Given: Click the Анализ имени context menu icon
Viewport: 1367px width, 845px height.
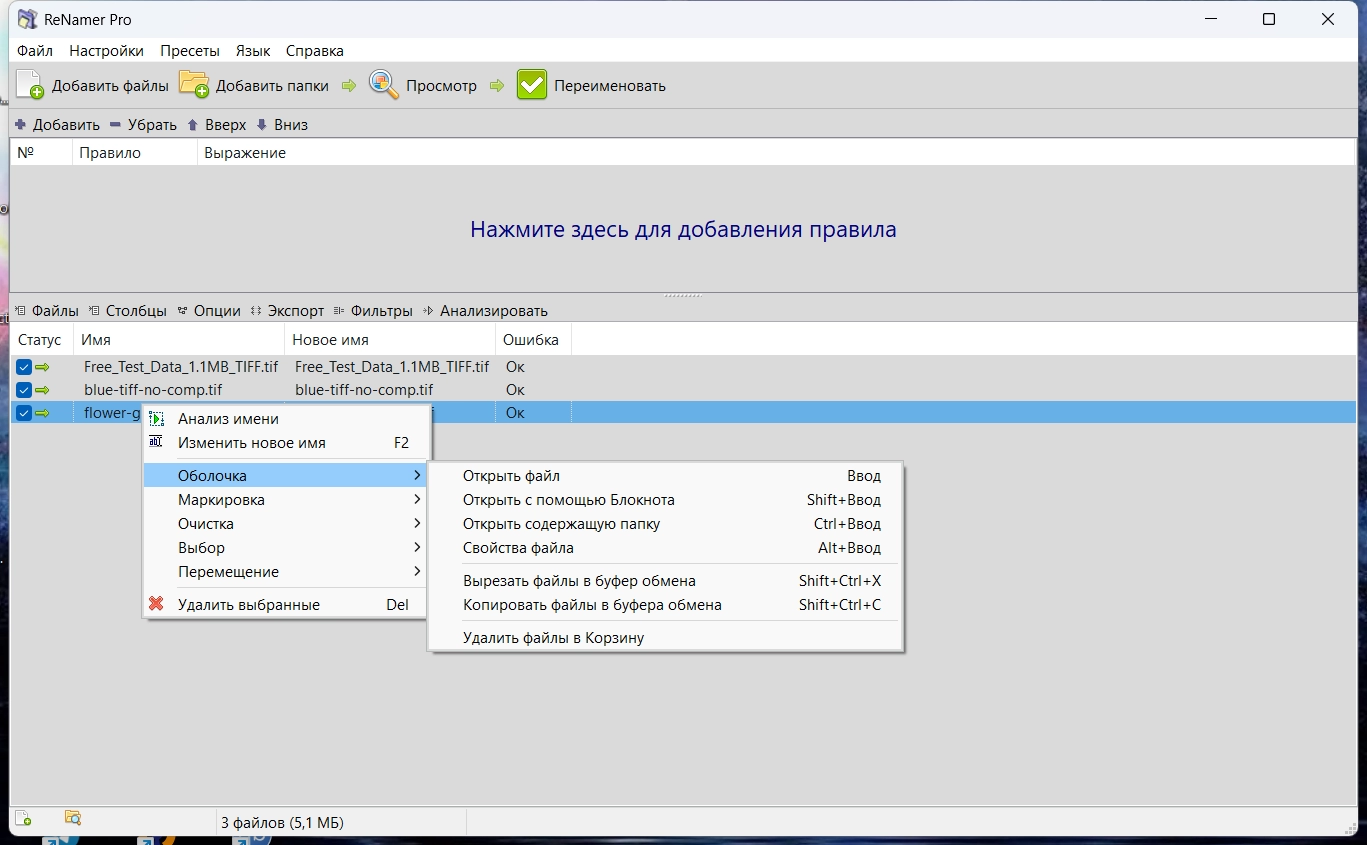Looking at the screenshot, I should pos(156,419).
